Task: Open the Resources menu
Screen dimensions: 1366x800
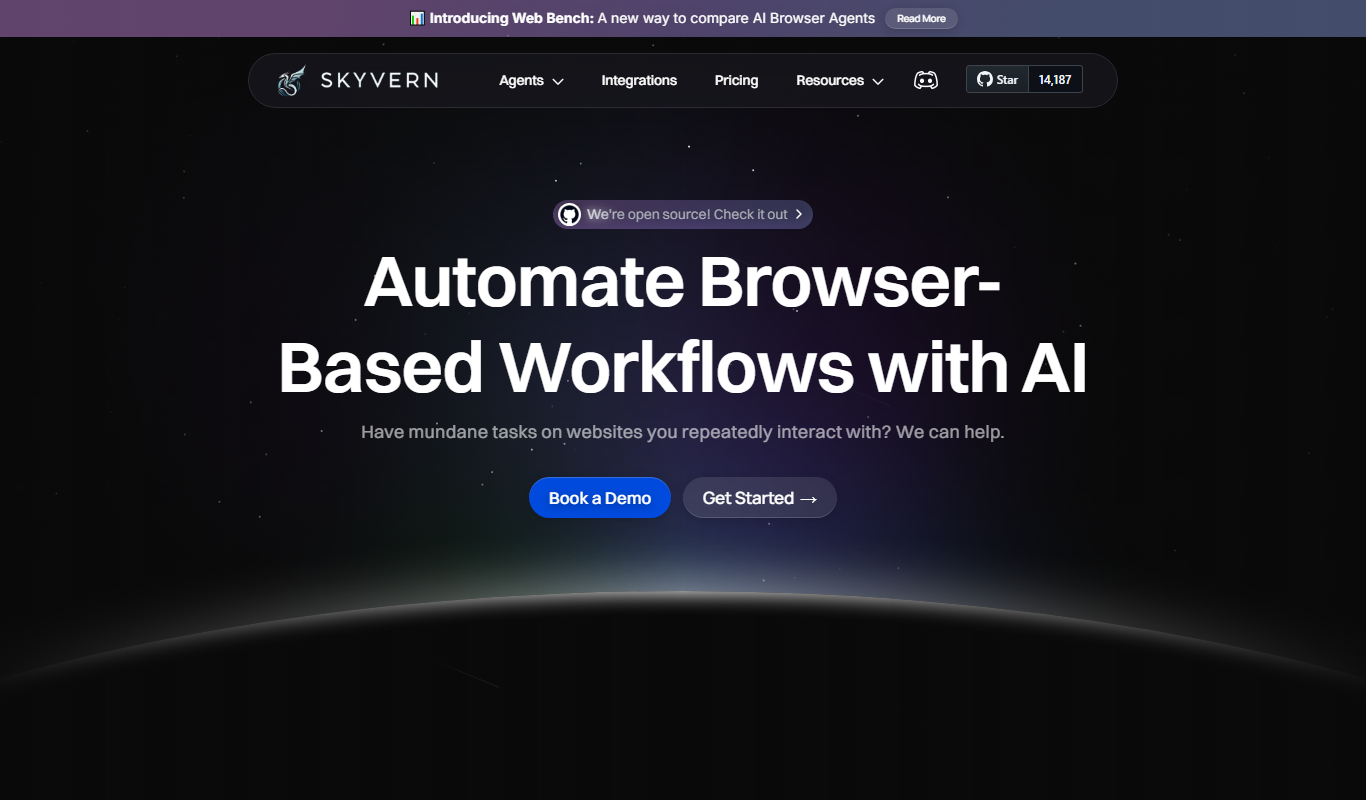Action: pyautogui.click(x=840, y=80)
